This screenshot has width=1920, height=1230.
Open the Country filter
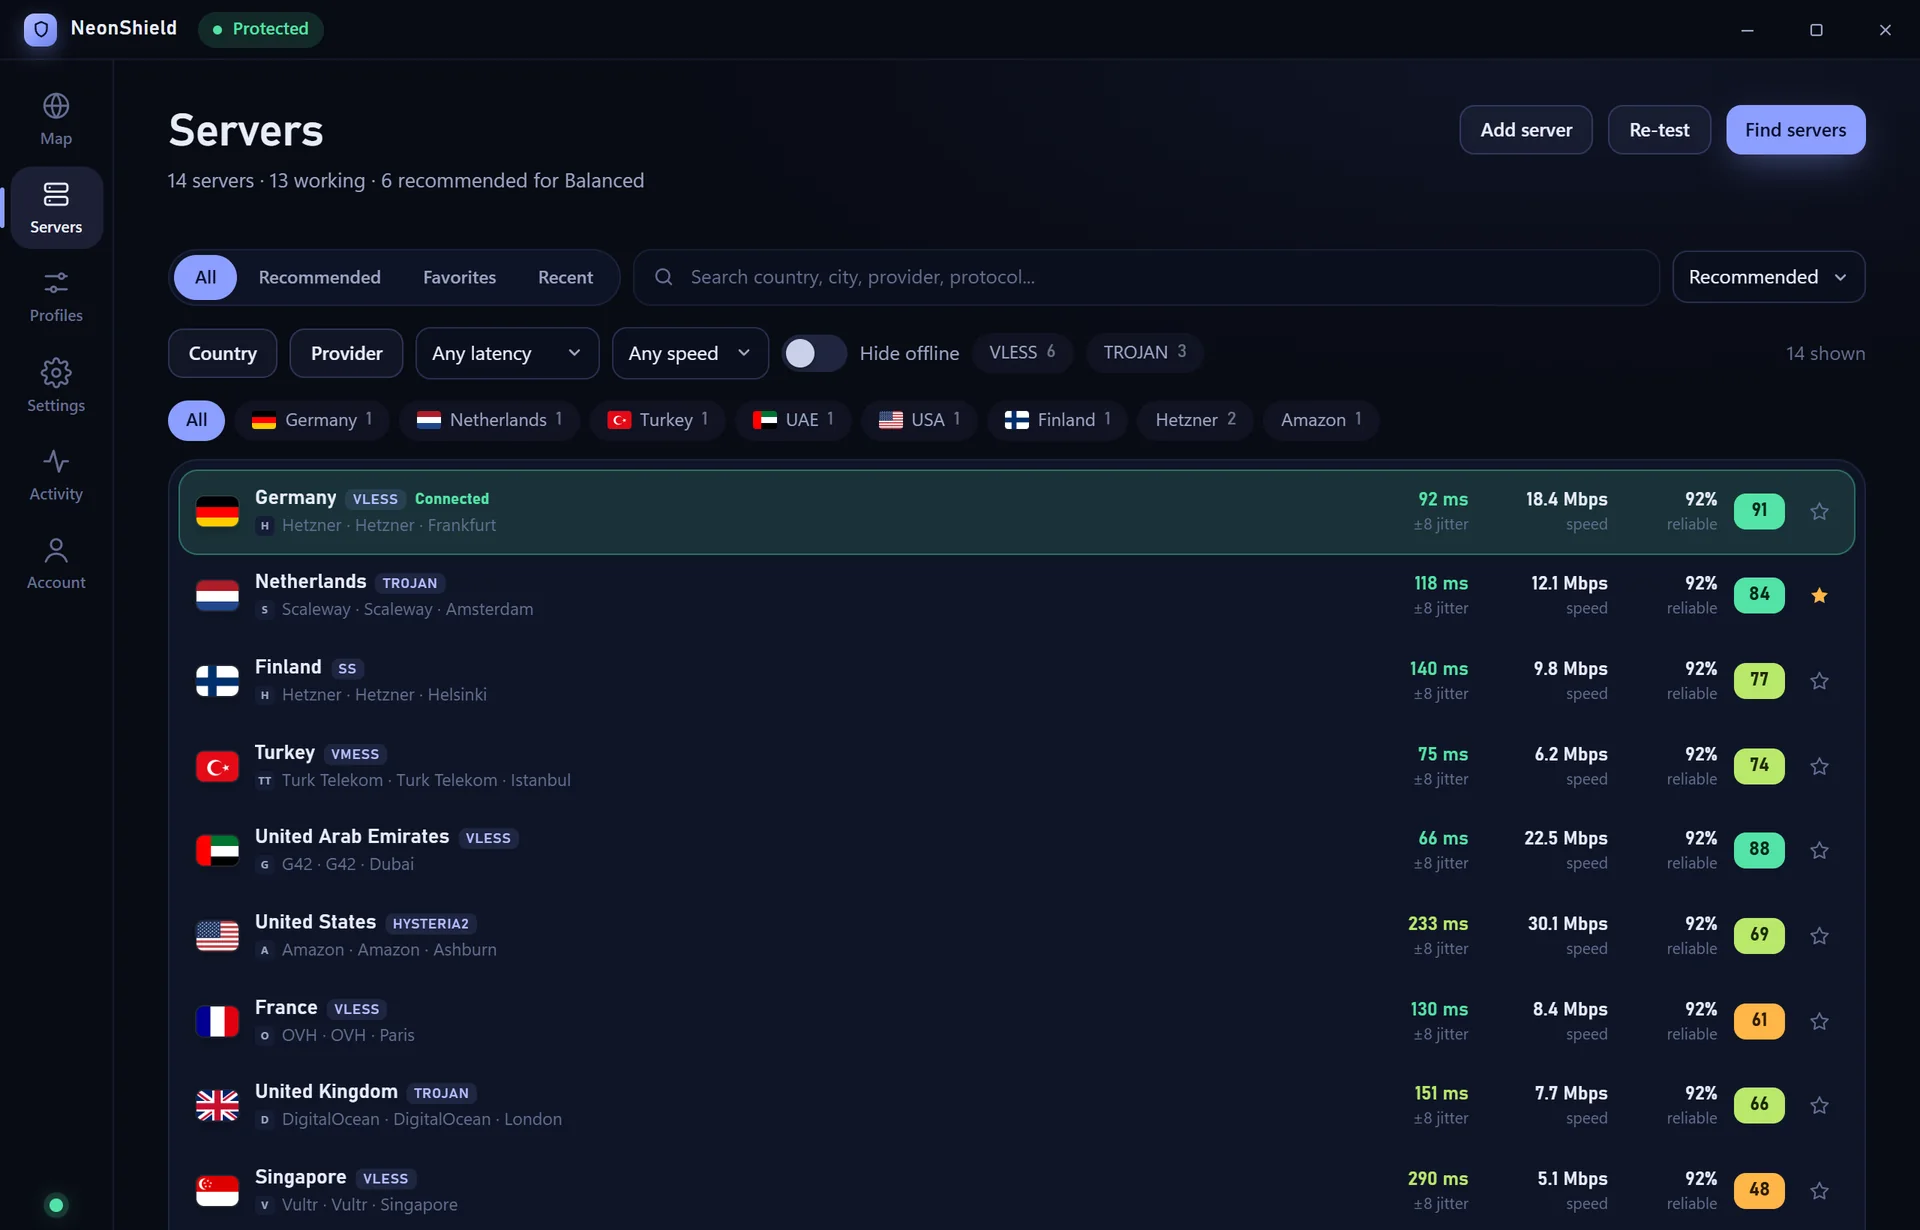pyautogui.click(x=222, y=353)
